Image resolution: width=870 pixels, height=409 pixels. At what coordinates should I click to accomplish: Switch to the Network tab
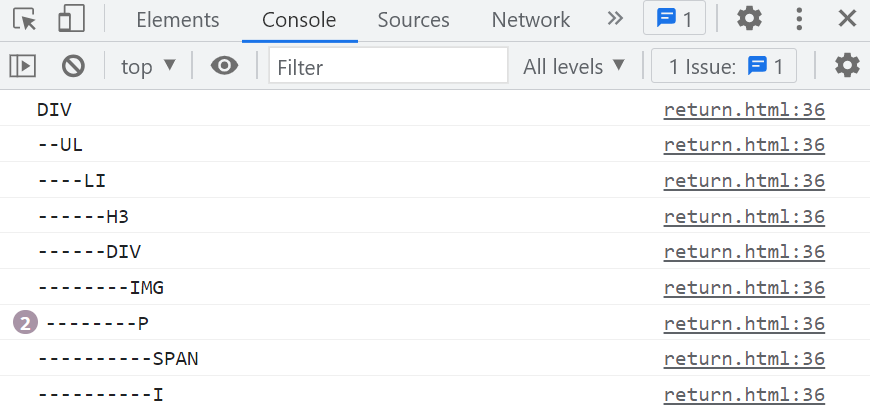point(530,20)
